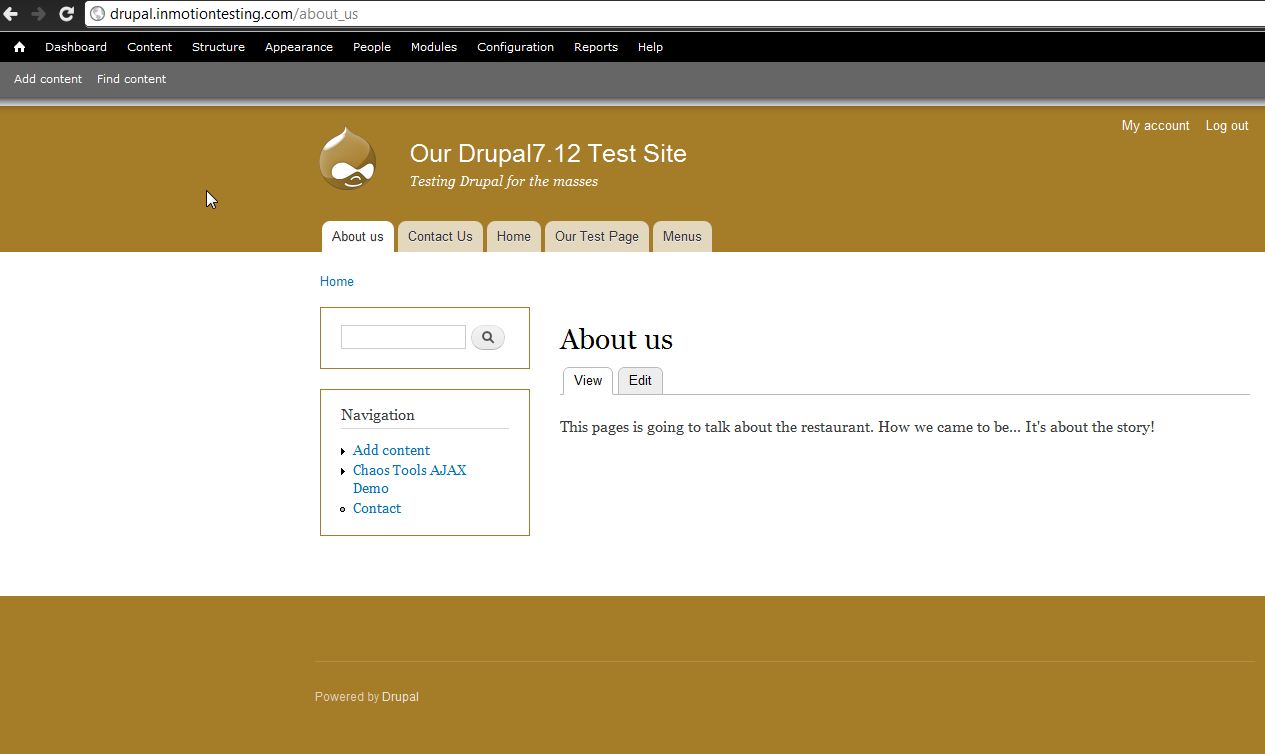1265x754 pixels.
Task: Click the Home breadcrumb link
Action: pos(336,282)
